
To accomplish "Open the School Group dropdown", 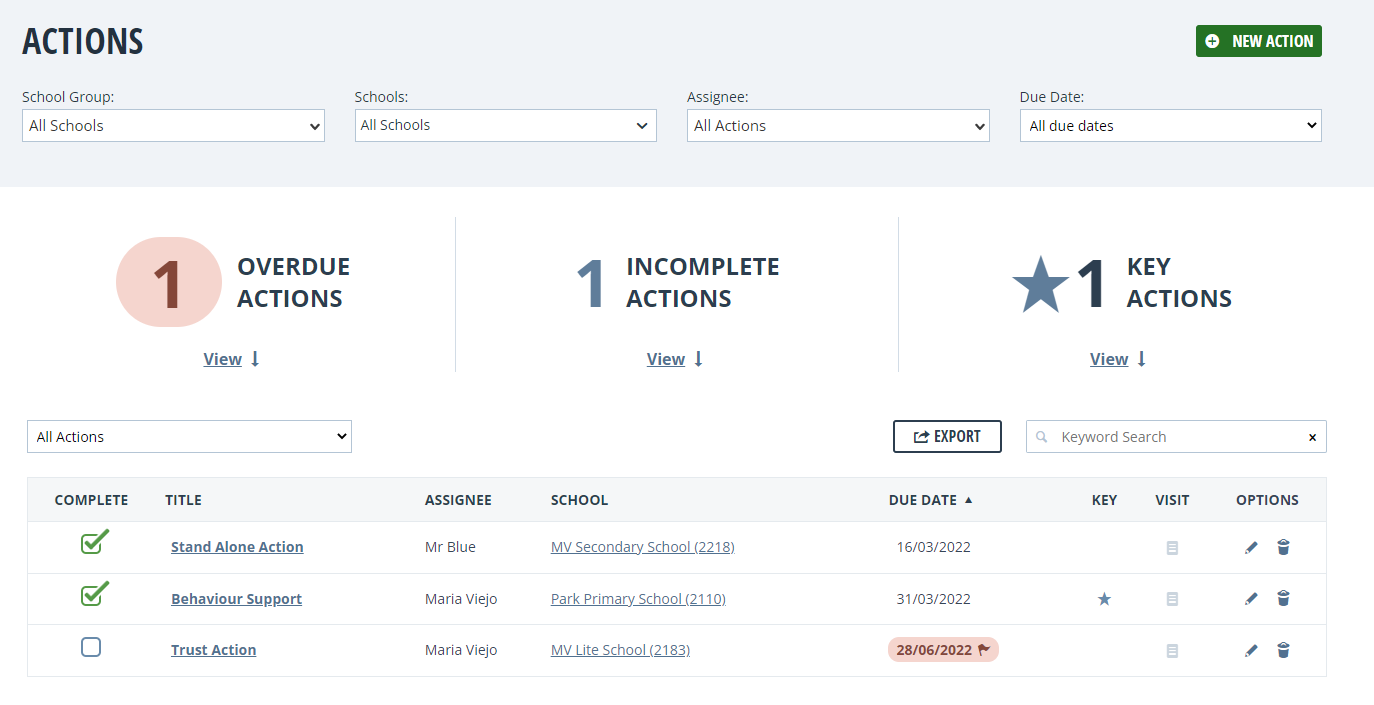I will (172, 125).
